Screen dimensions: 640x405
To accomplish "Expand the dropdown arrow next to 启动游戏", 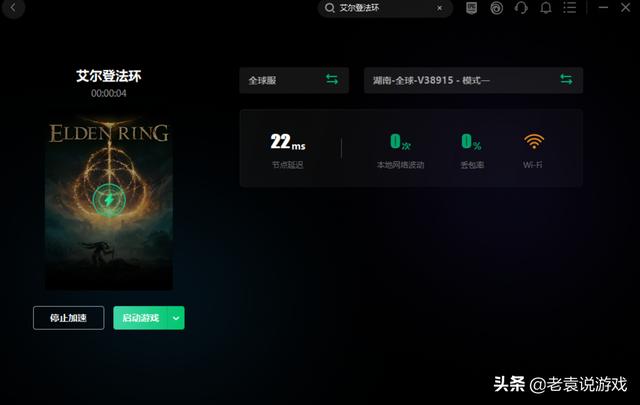I will tap(176, 318).
